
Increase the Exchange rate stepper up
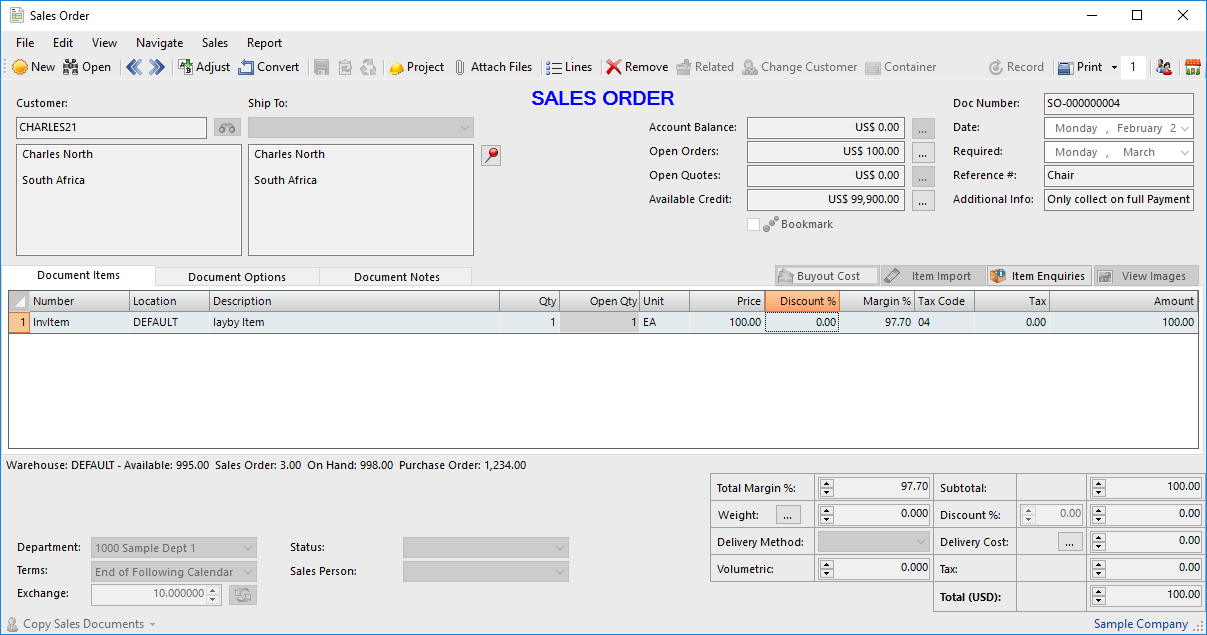[x=212, y=590]
